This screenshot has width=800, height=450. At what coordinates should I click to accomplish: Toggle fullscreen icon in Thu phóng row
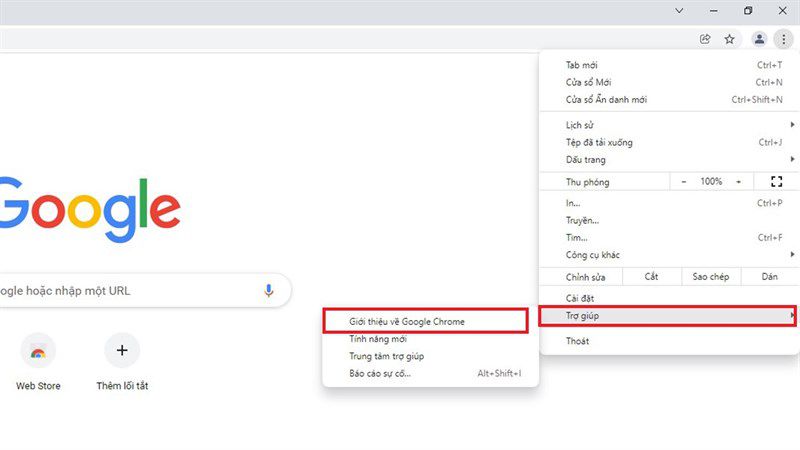[x=777, y=181]
